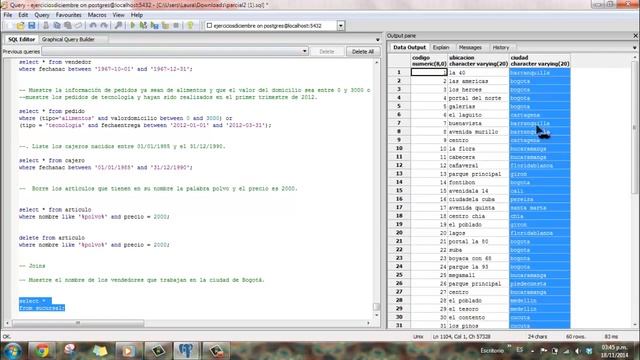Click the Delete All button
The image size is (640, 360).
[x=363, y=51]
